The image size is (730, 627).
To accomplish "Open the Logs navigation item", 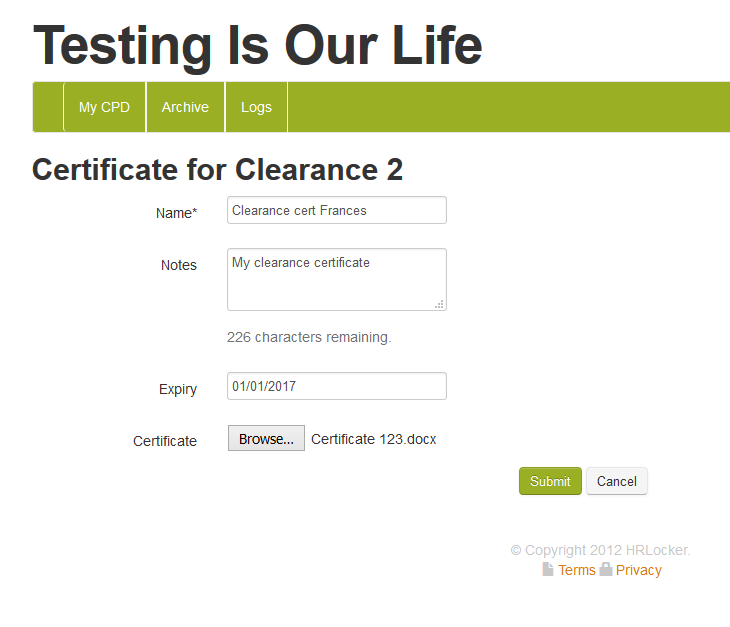I will tap(256, 107).
